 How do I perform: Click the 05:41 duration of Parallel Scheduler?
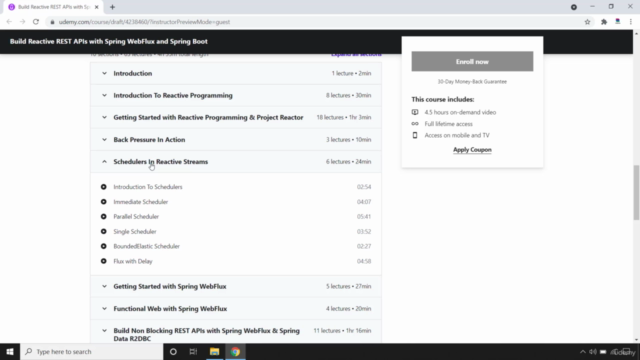coord(364,217)
